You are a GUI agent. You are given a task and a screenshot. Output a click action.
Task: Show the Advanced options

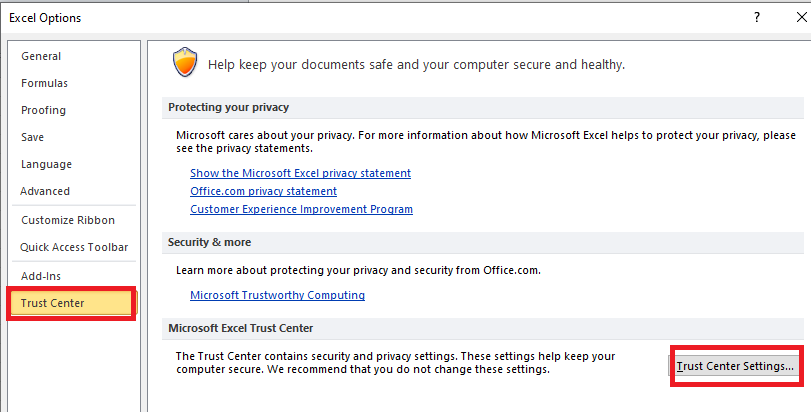45,192
